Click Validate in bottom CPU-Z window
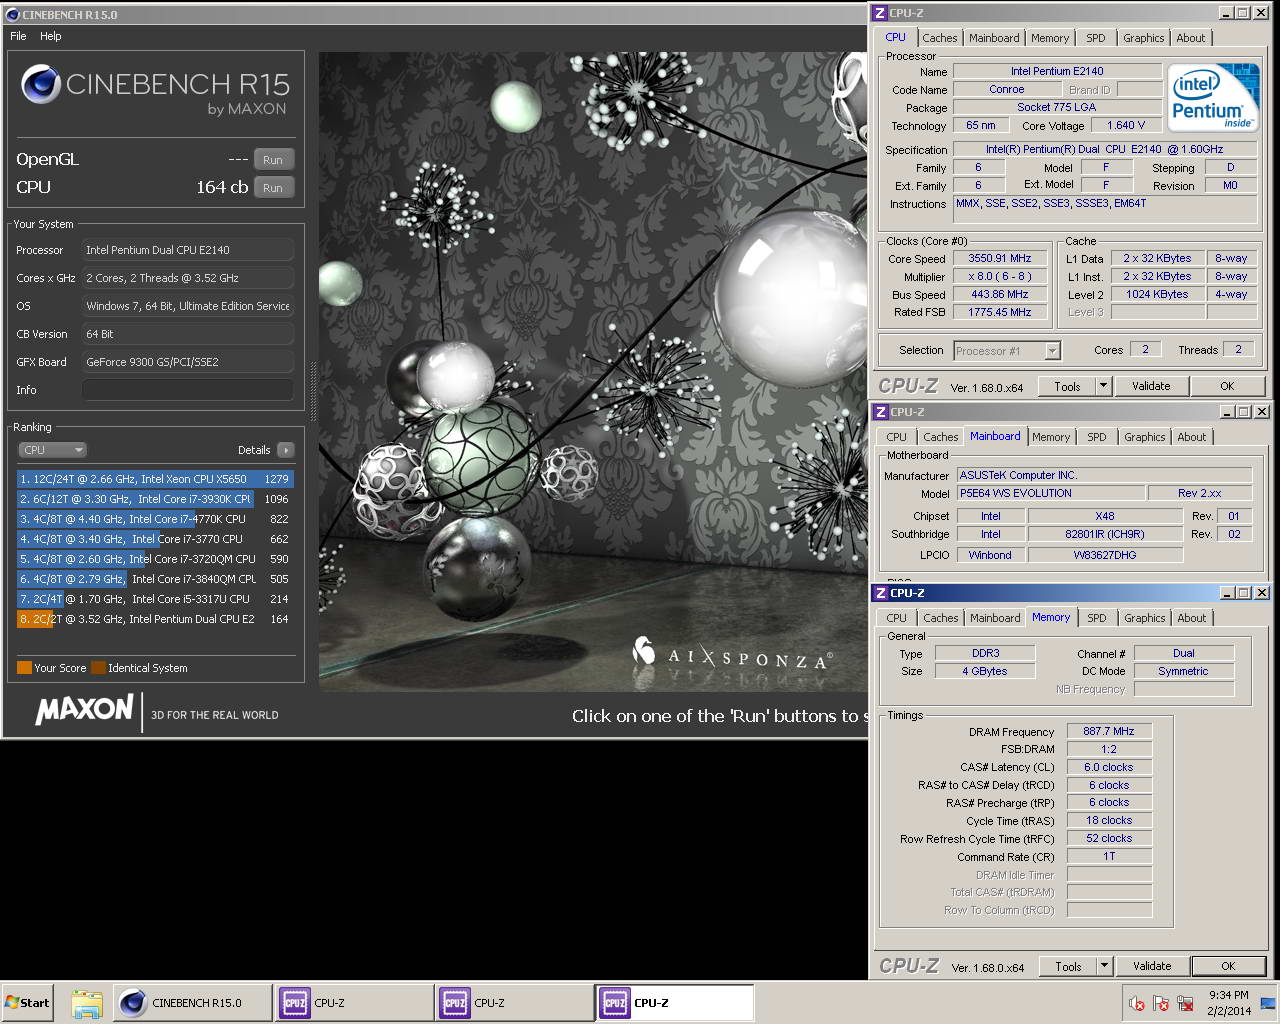 (1152, 966)
